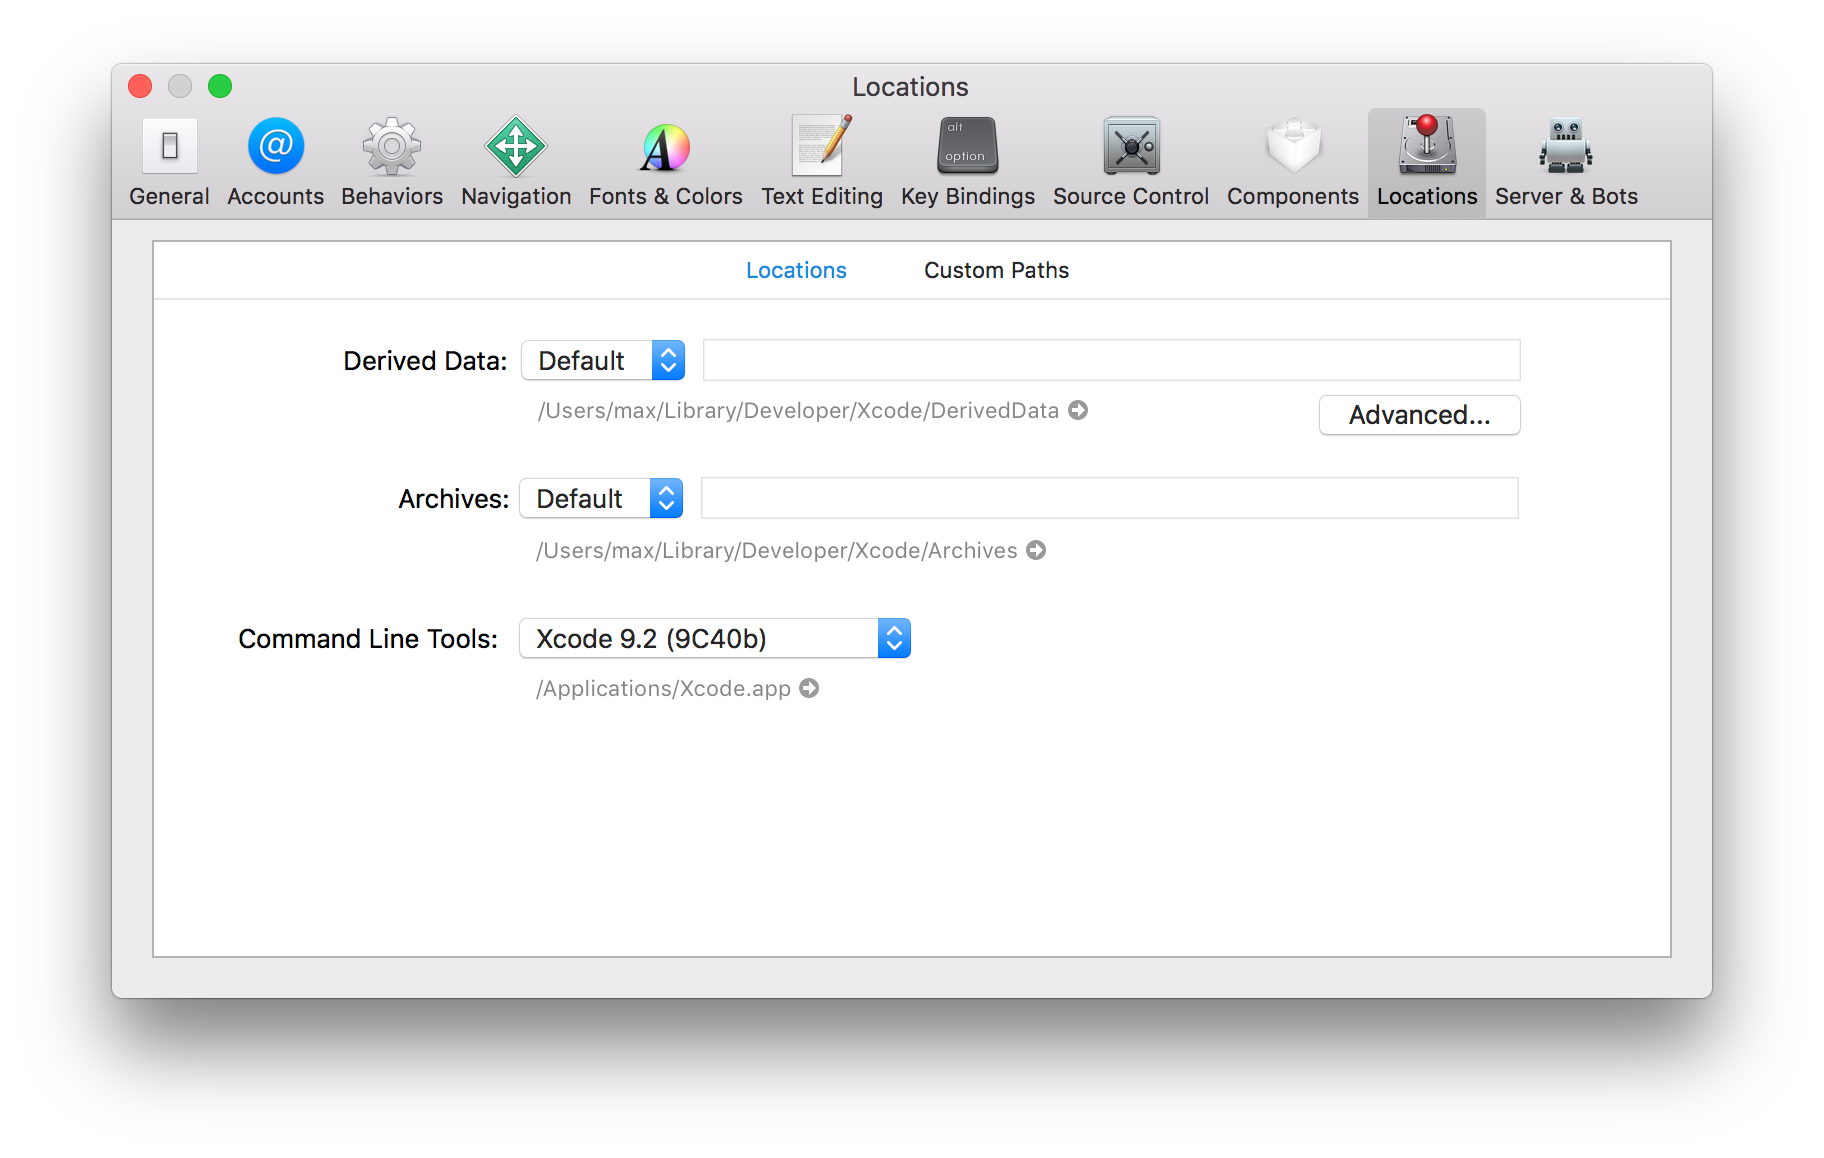Viewport: 1824px width, 1158px height.
Task: Open Components preferences pane
Action: [1292, 162]
